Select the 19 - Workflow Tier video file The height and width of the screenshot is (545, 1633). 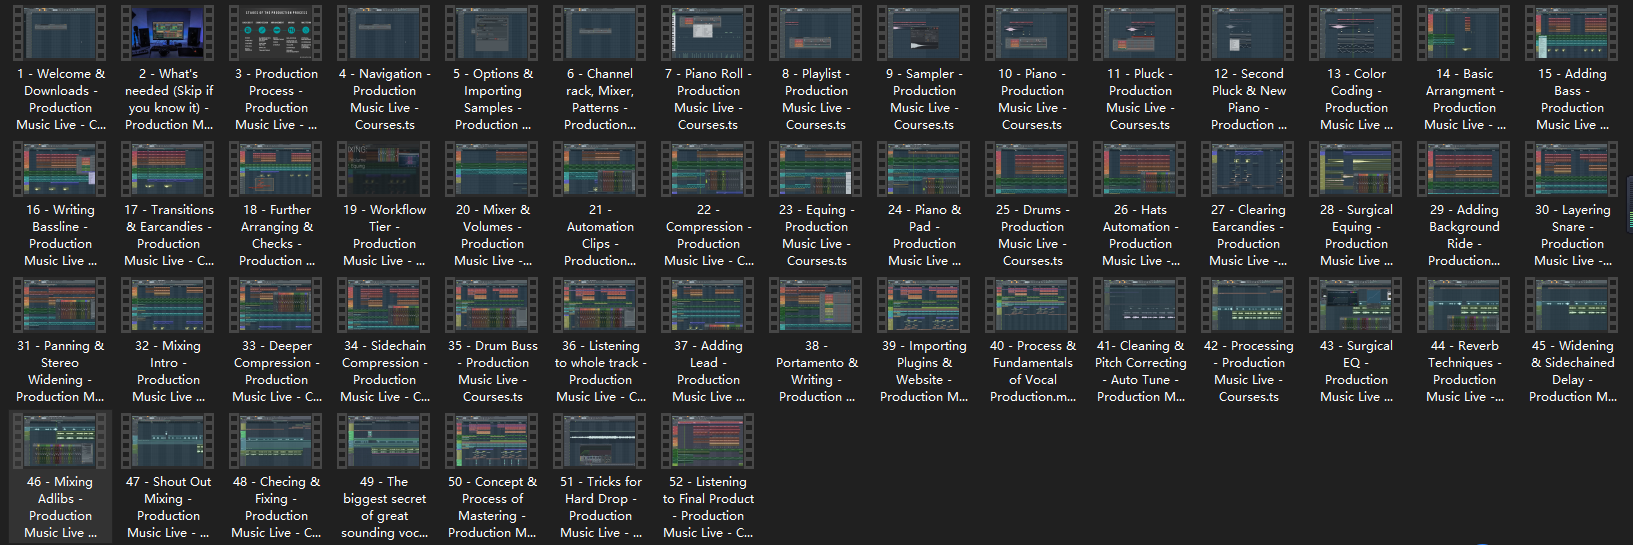click(x=384, y=169)
